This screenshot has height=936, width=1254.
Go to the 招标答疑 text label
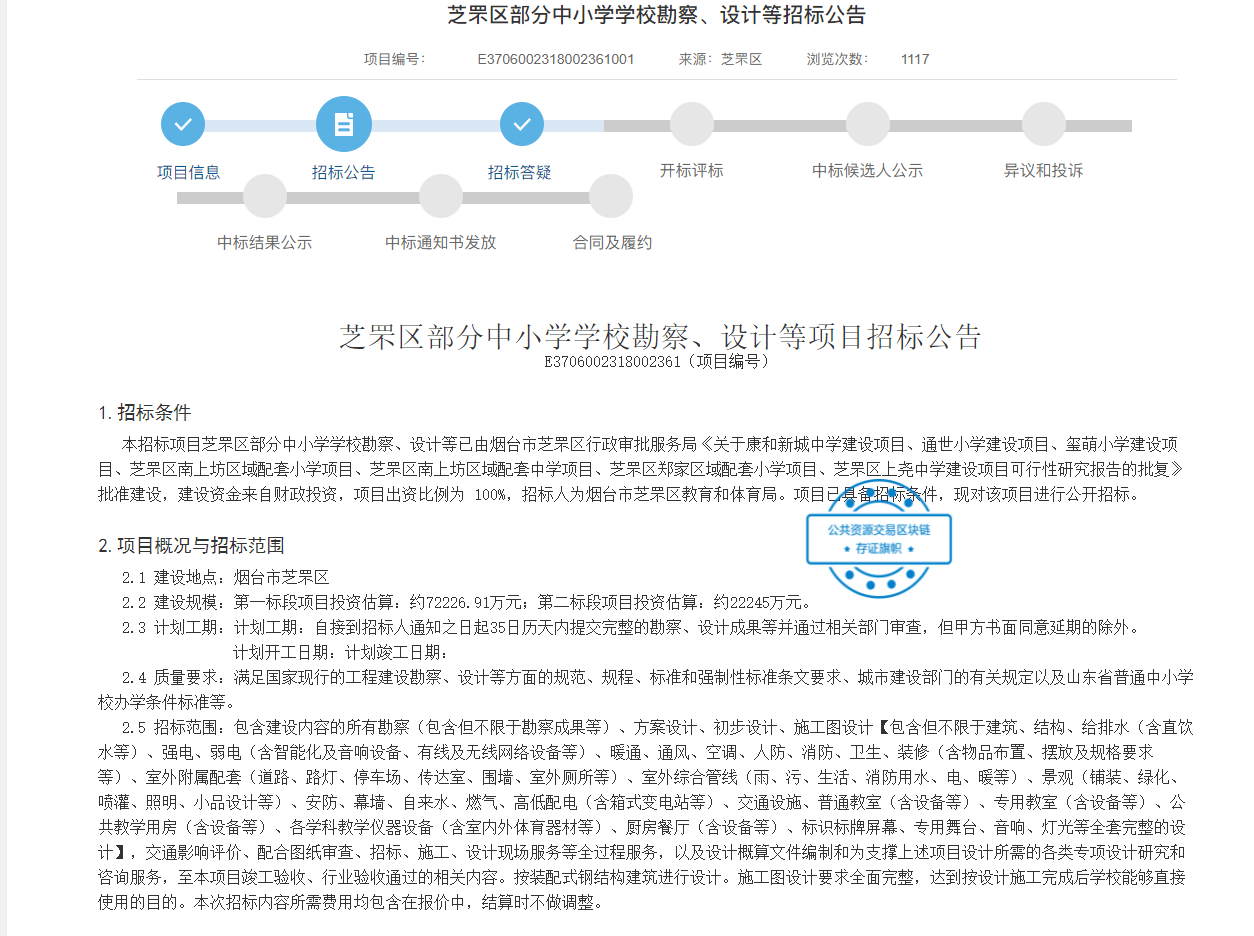click(x=520, y=172)
